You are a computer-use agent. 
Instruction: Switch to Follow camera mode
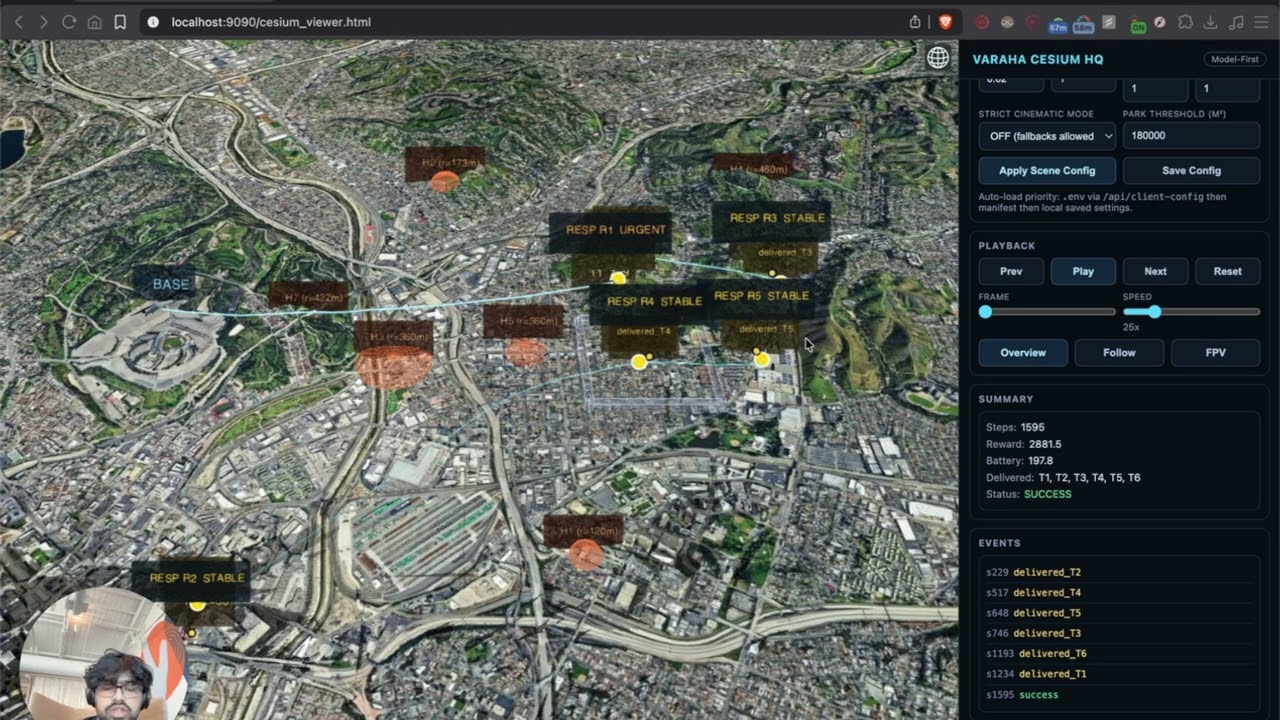pyautogui.click(x=1119, y=352)
